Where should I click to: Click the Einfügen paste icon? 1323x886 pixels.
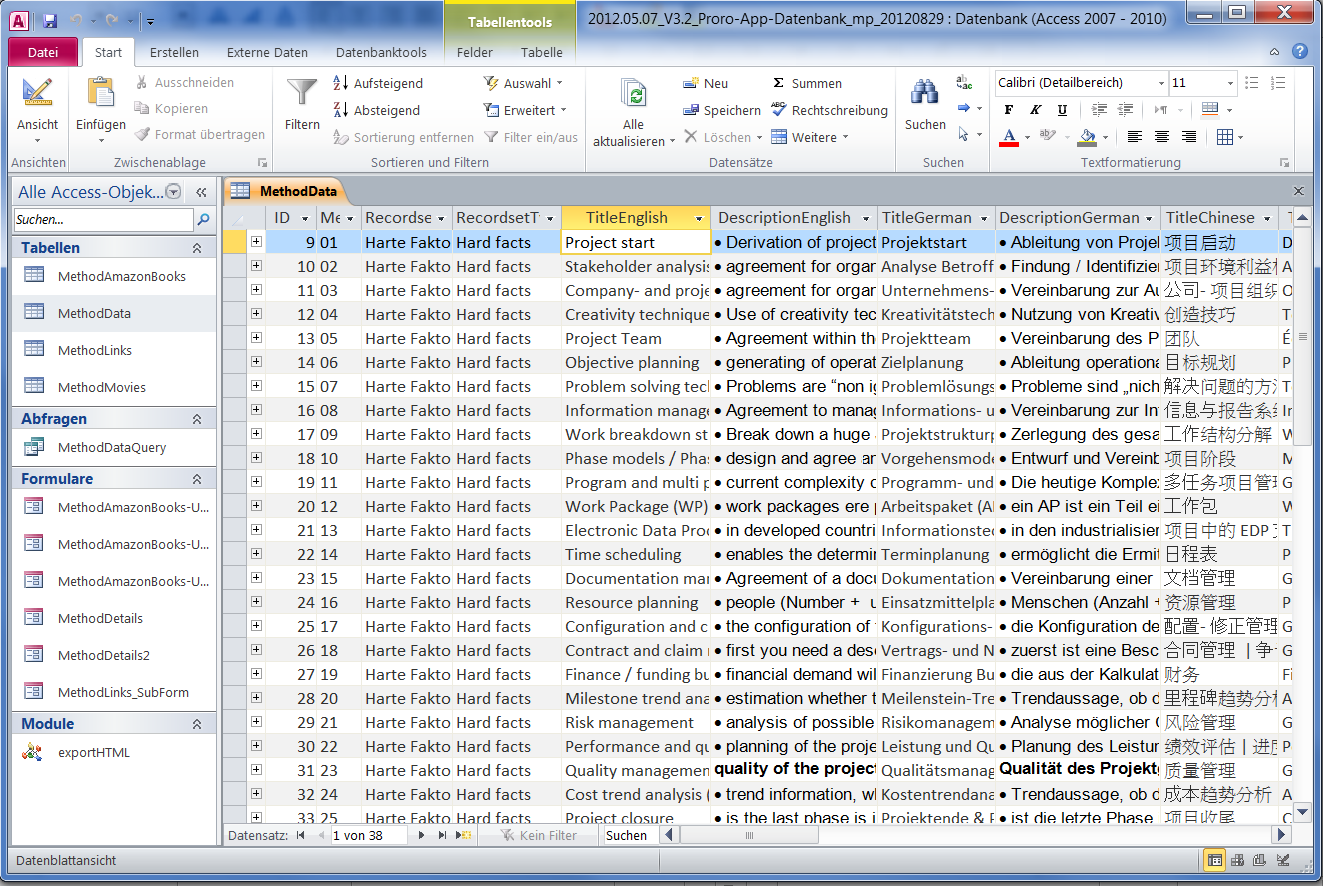point(100,93)
